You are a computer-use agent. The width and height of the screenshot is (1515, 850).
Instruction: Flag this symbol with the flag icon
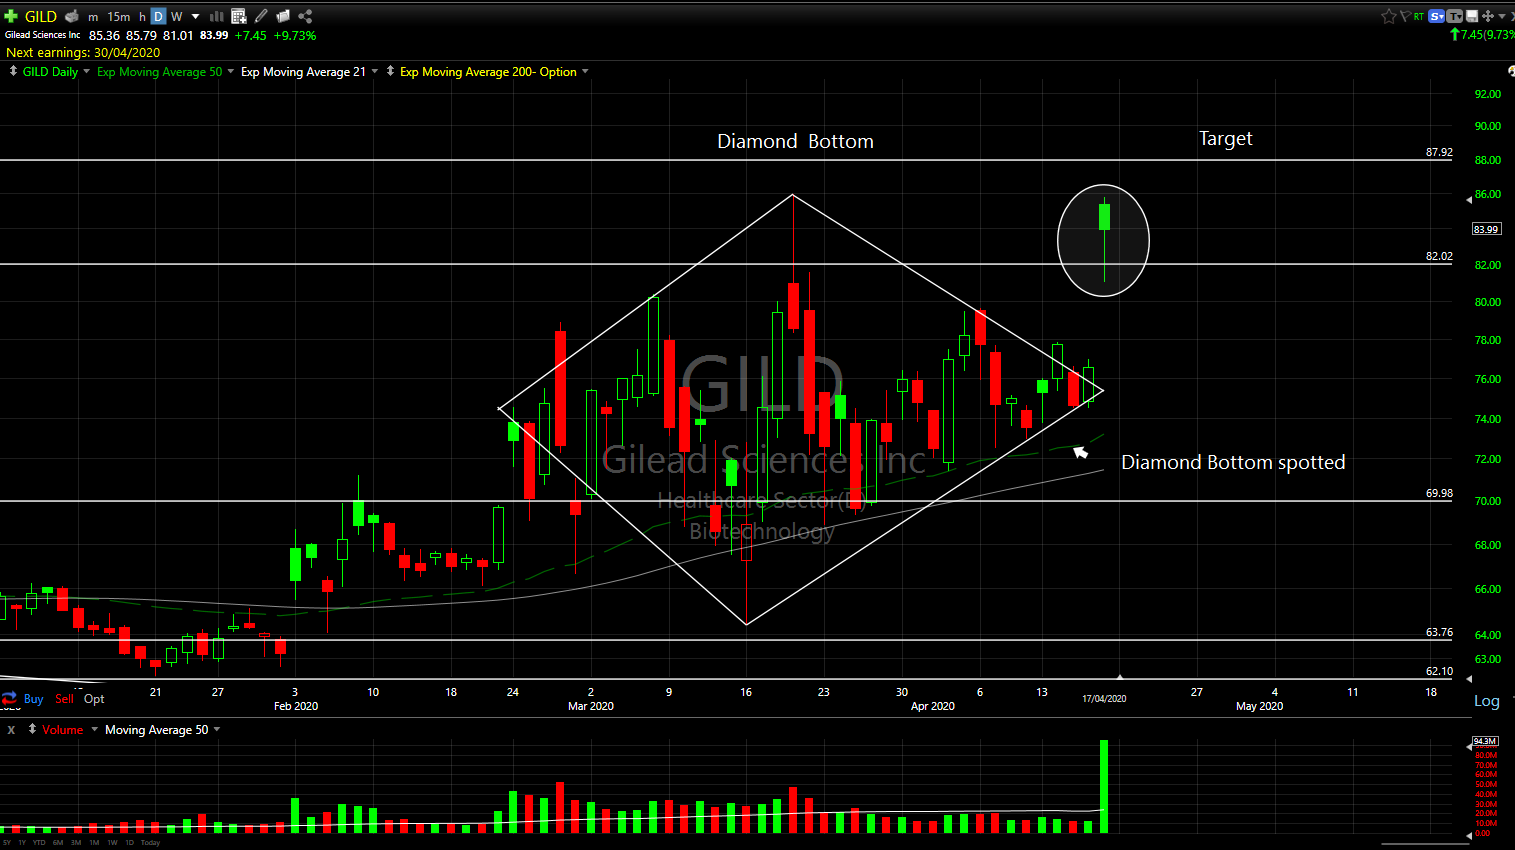tap(1405, 16)
